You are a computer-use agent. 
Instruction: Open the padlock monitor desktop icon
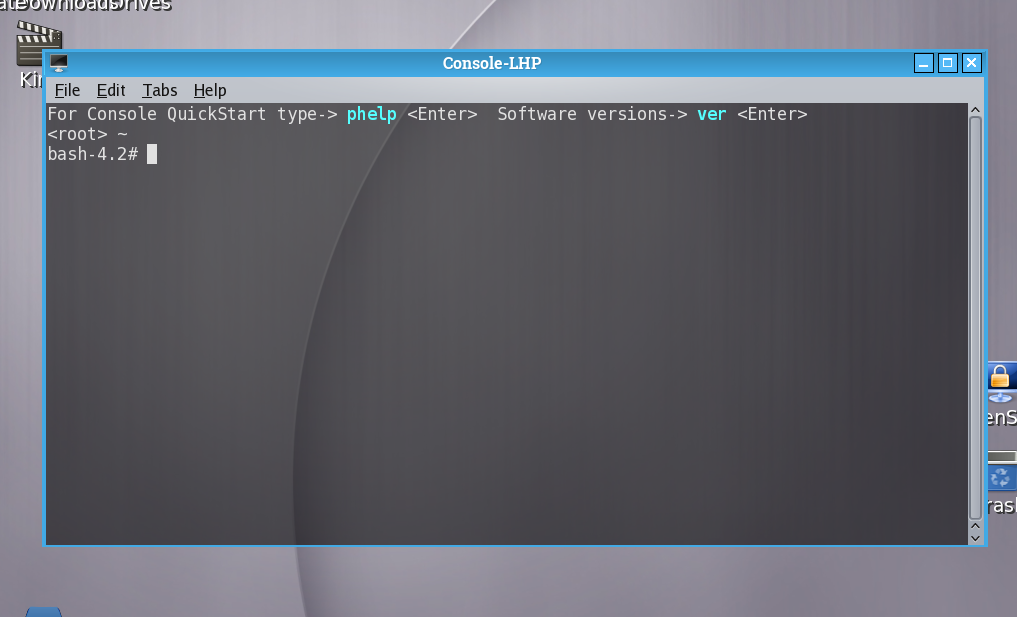pos(1002,383)
